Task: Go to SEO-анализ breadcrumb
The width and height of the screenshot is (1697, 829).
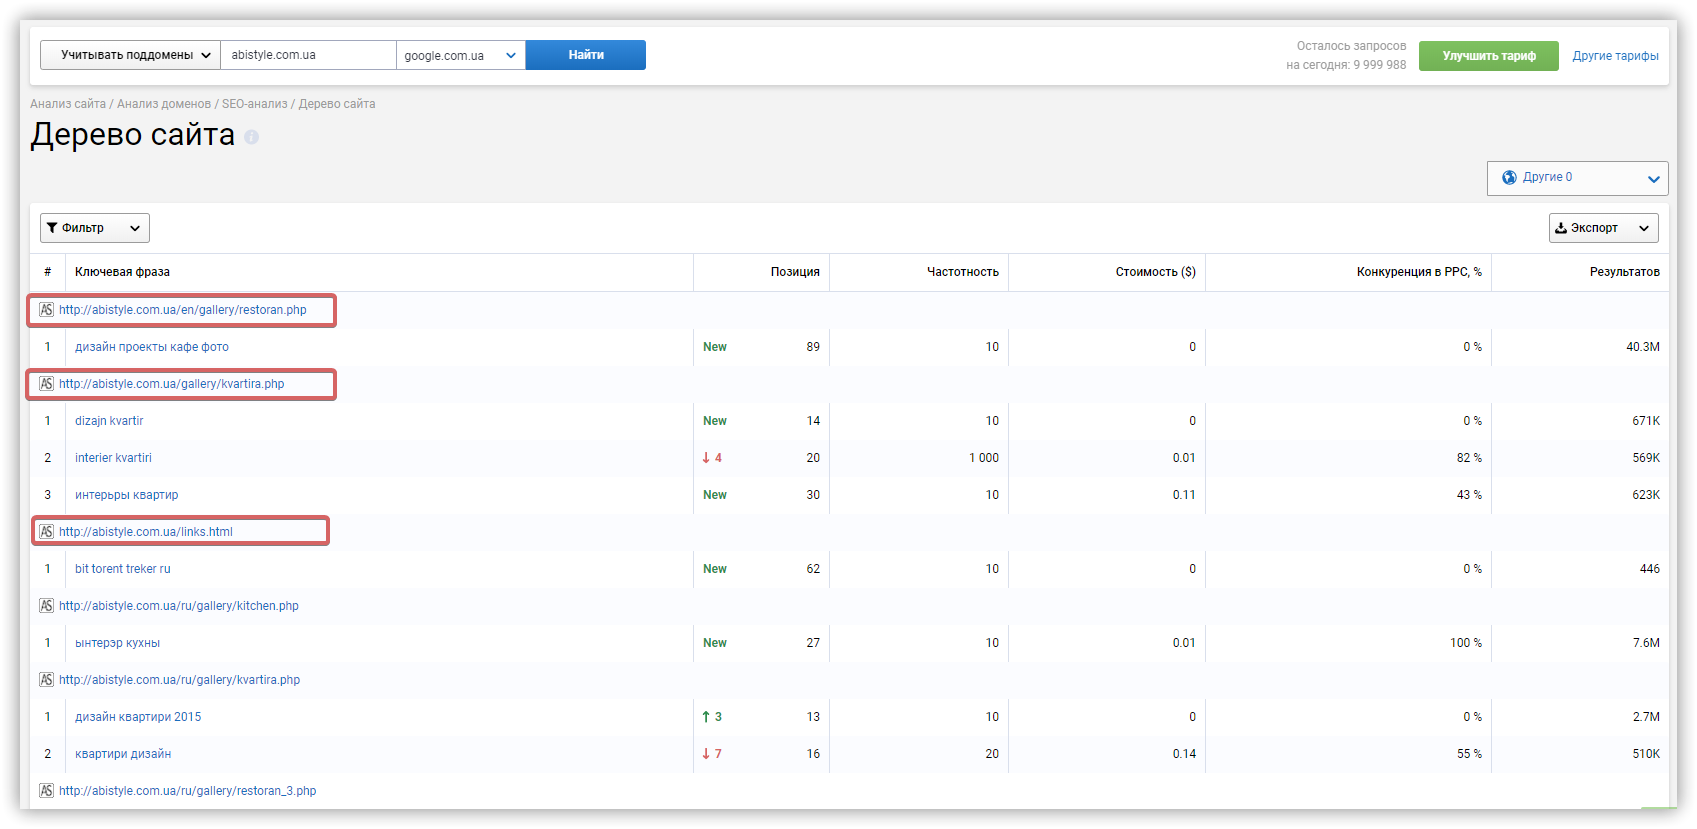Action: click(254, 104)
